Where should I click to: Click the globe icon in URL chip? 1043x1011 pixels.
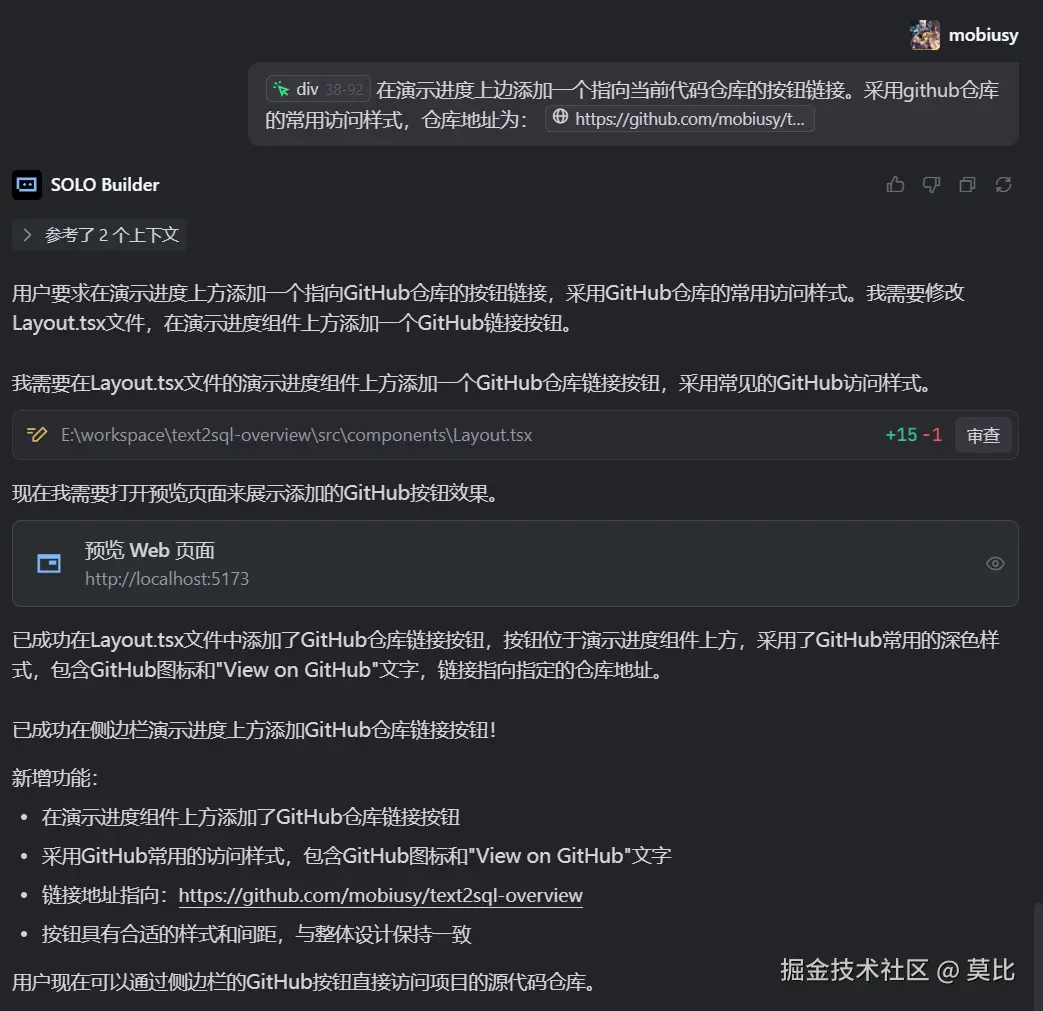pos(560,117)
